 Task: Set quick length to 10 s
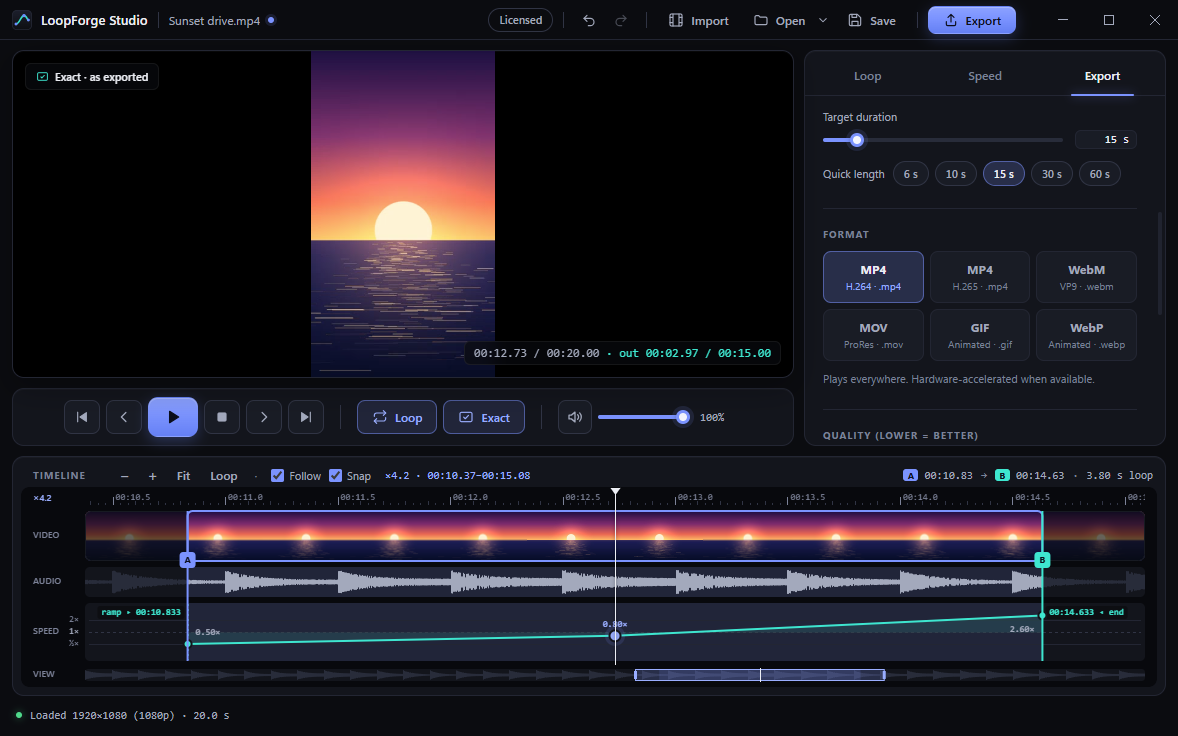956,173
